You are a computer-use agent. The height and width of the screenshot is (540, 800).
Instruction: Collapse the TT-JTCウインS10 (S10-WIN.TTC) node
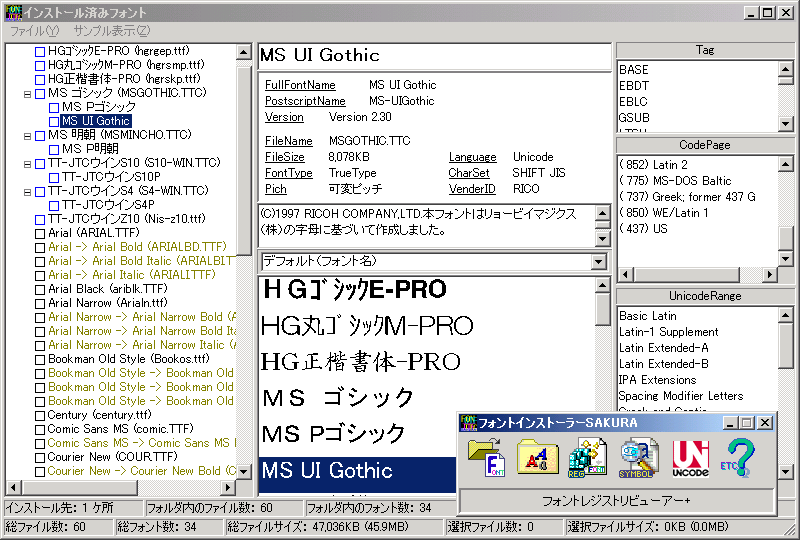click(x=27, y=164)
